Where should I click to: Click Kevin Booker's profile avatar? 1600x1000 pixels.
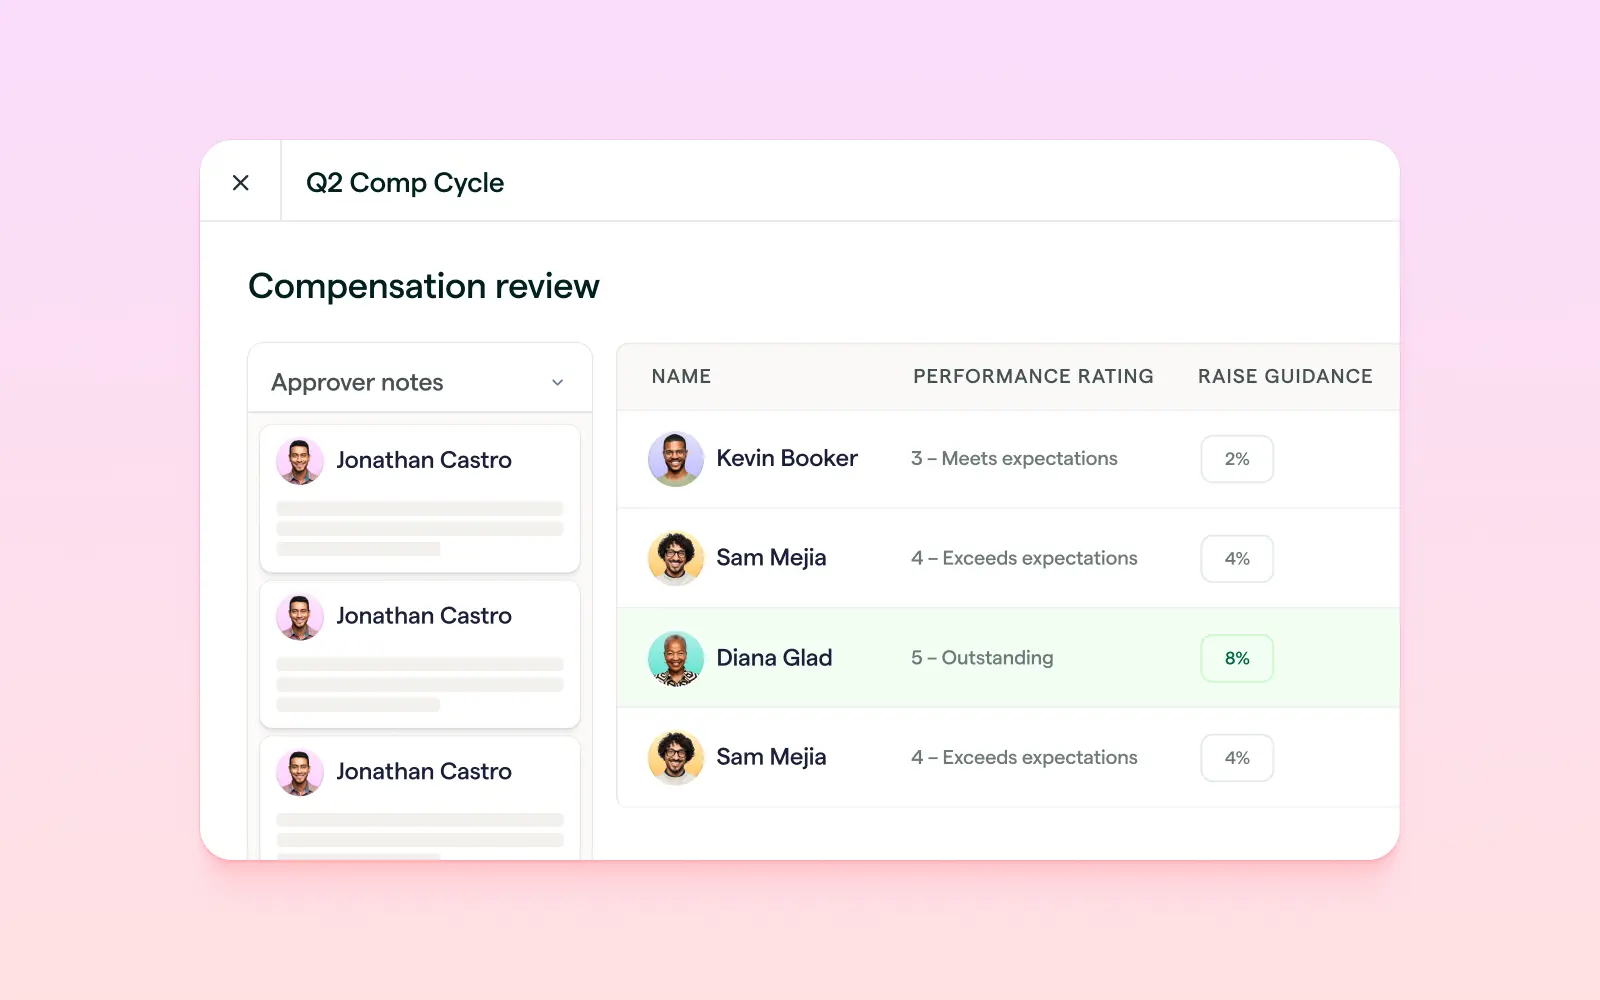675,459
